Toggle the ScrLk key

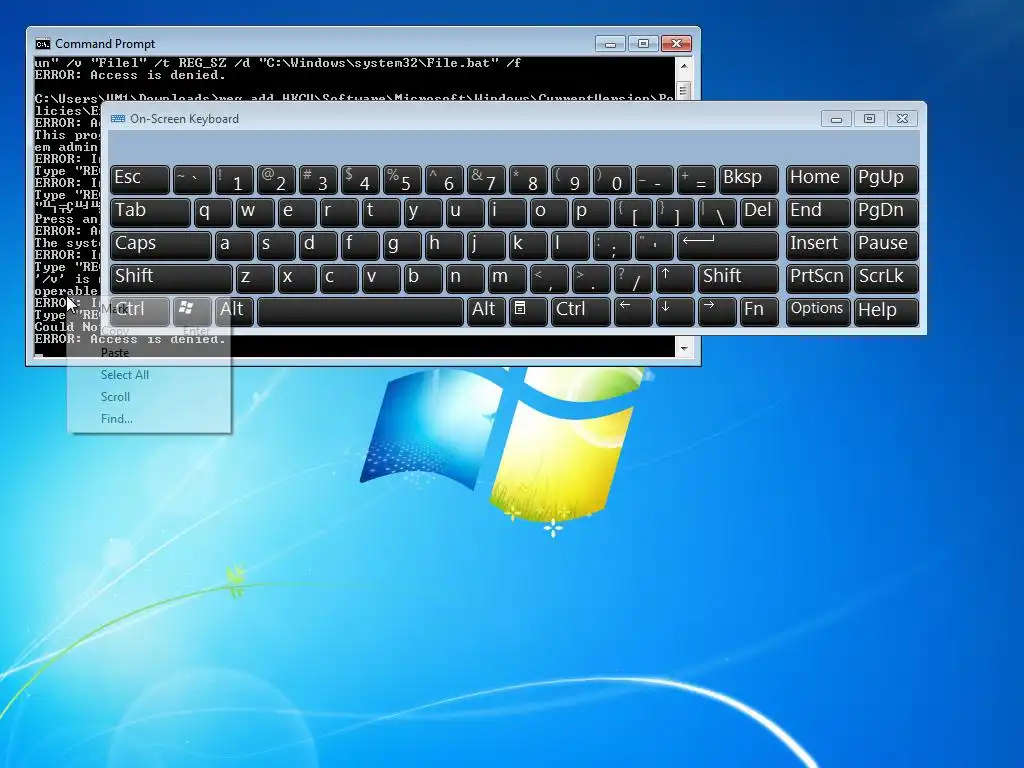pos(886,278)
